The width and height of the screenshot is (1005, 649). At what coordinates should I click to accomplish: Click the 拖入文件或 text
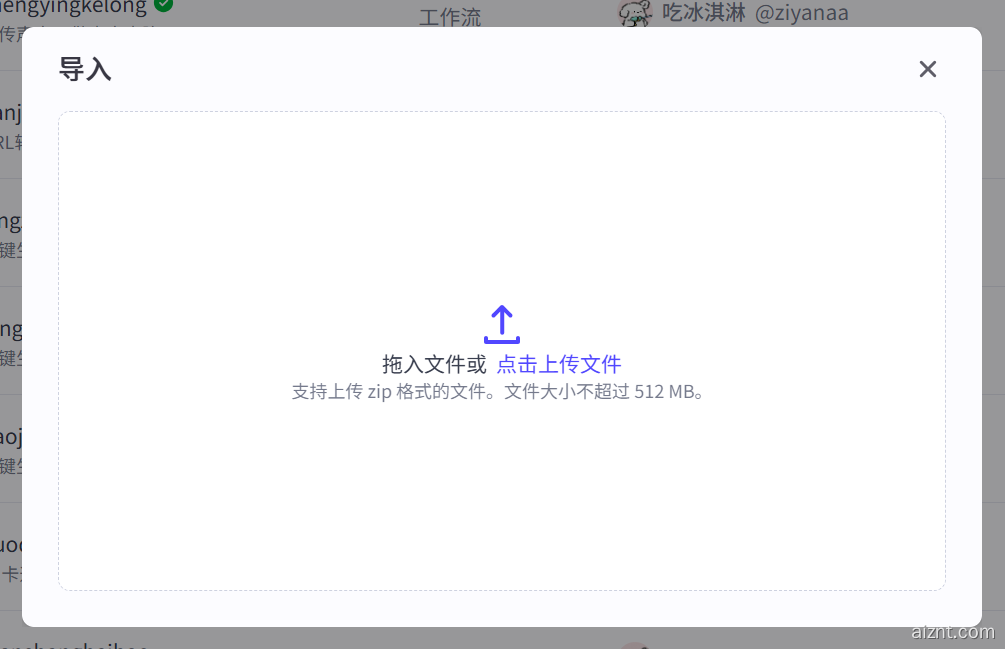coord(435,365)
